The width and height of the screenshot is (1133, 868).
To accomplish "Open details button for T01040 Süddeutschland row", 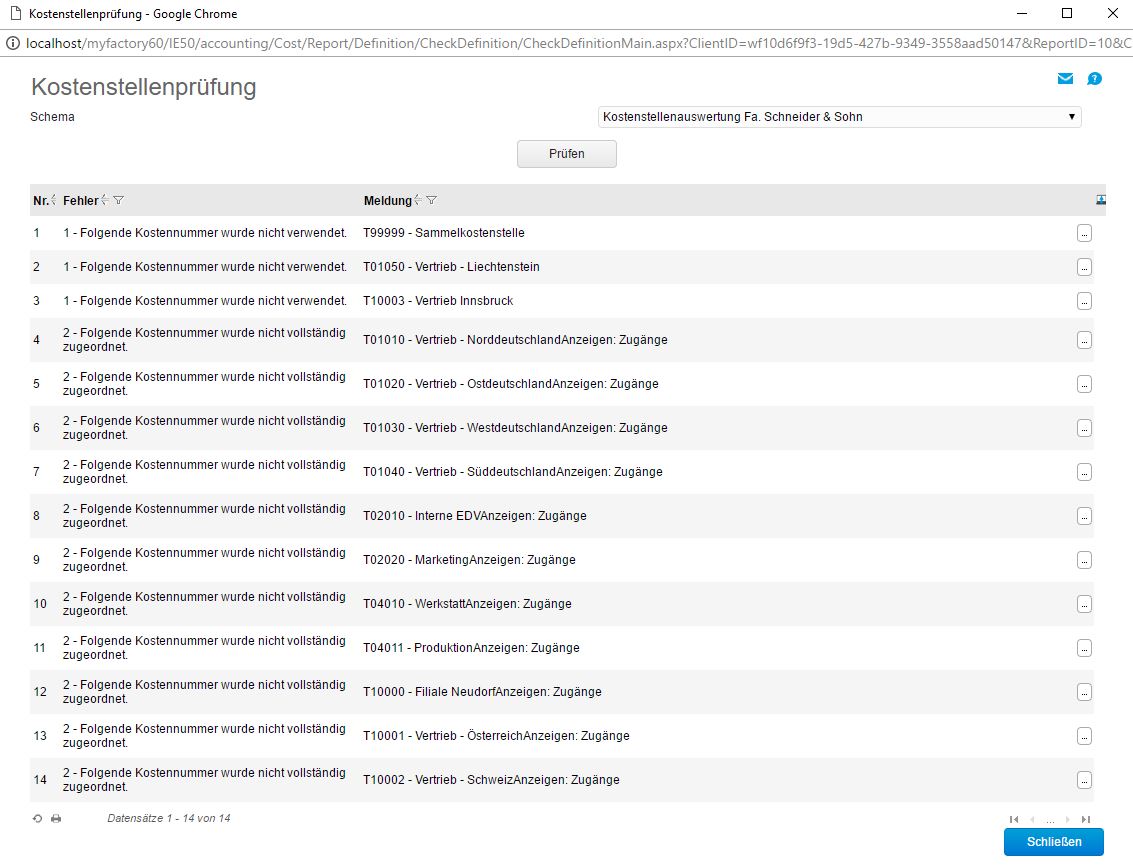I will [1084, 472].
